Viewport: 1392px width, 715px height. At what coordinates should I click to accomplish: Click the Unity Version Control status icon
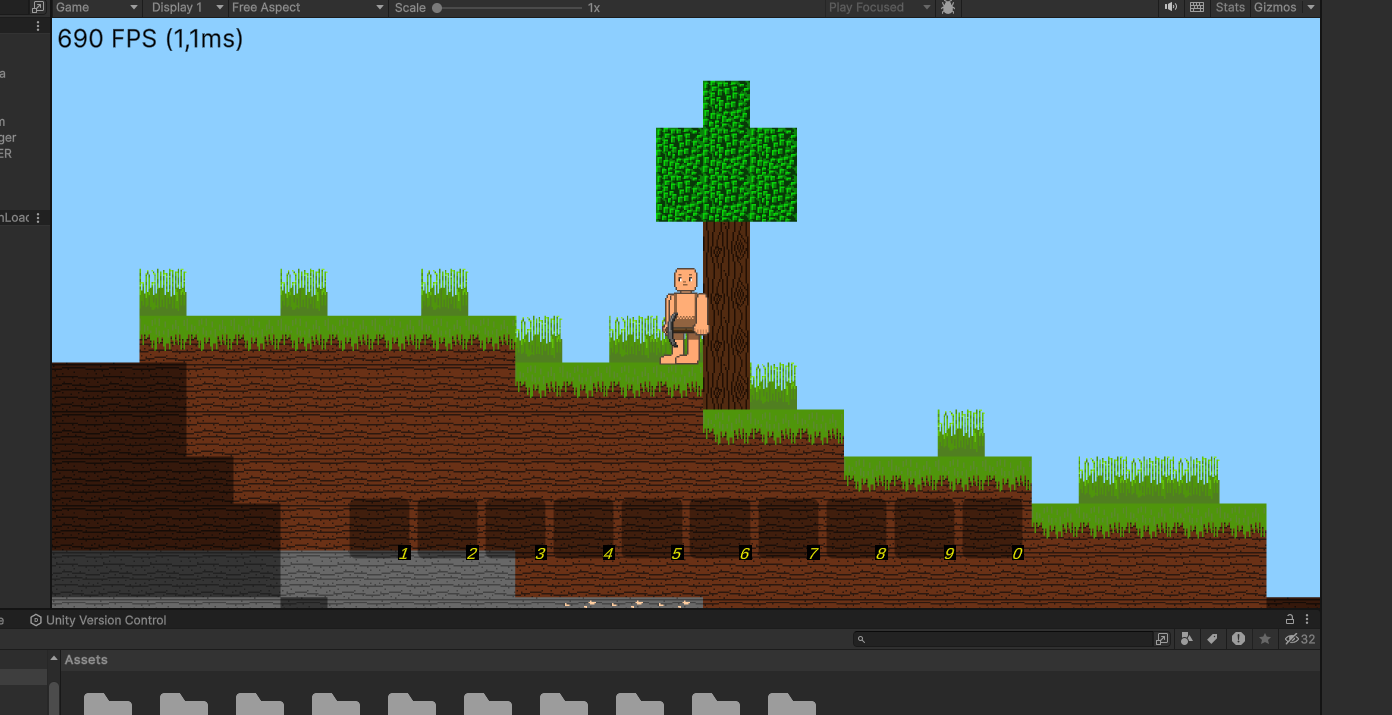pyautogui.click(x=35, y=619)
